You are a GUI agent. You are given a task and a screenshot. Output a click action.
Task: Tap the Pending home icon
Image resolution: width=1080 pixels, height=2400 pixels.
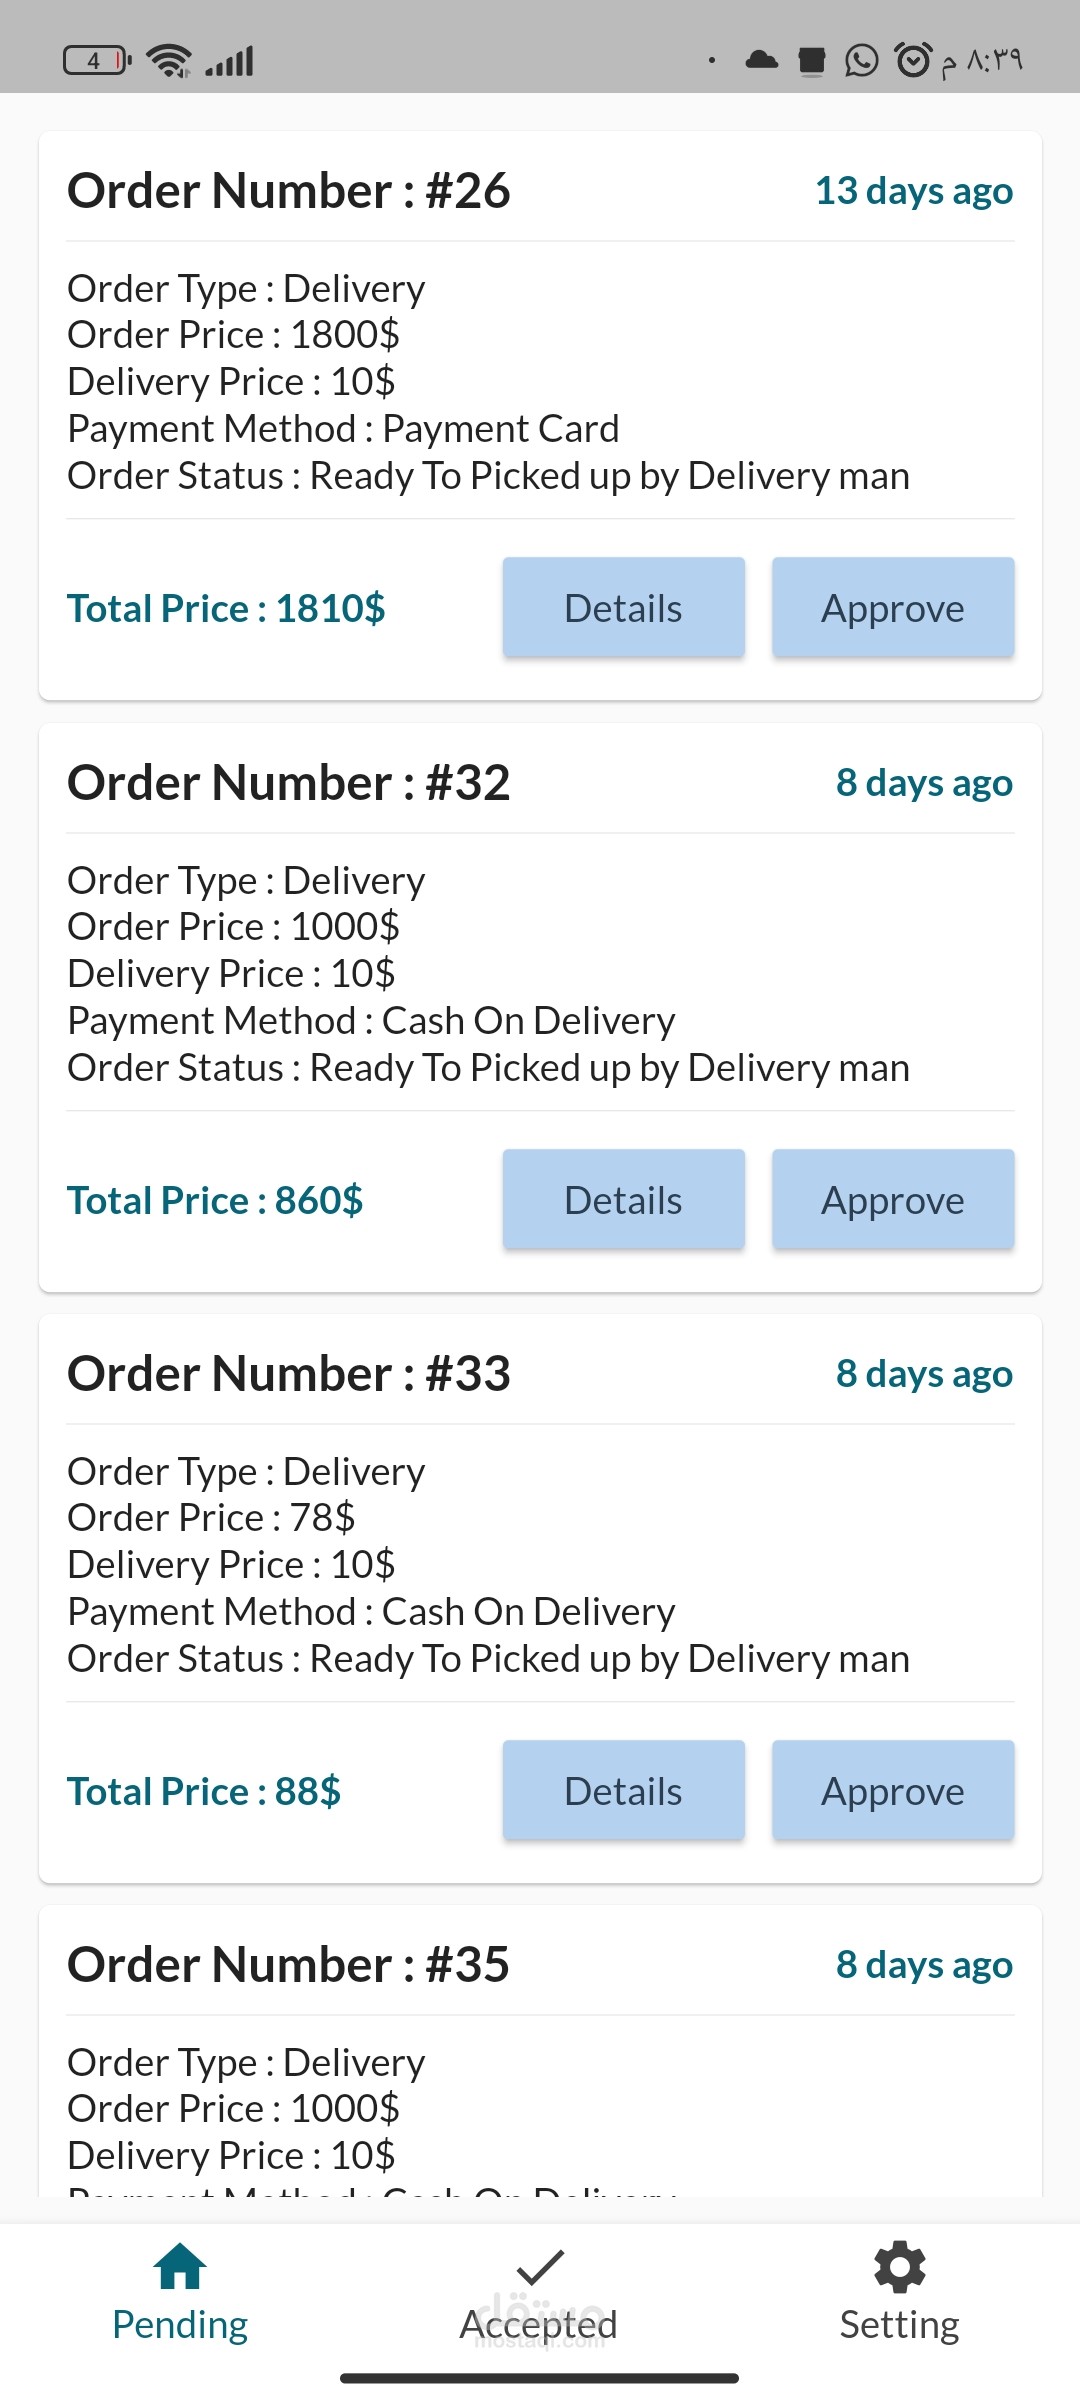(180, 2266)
